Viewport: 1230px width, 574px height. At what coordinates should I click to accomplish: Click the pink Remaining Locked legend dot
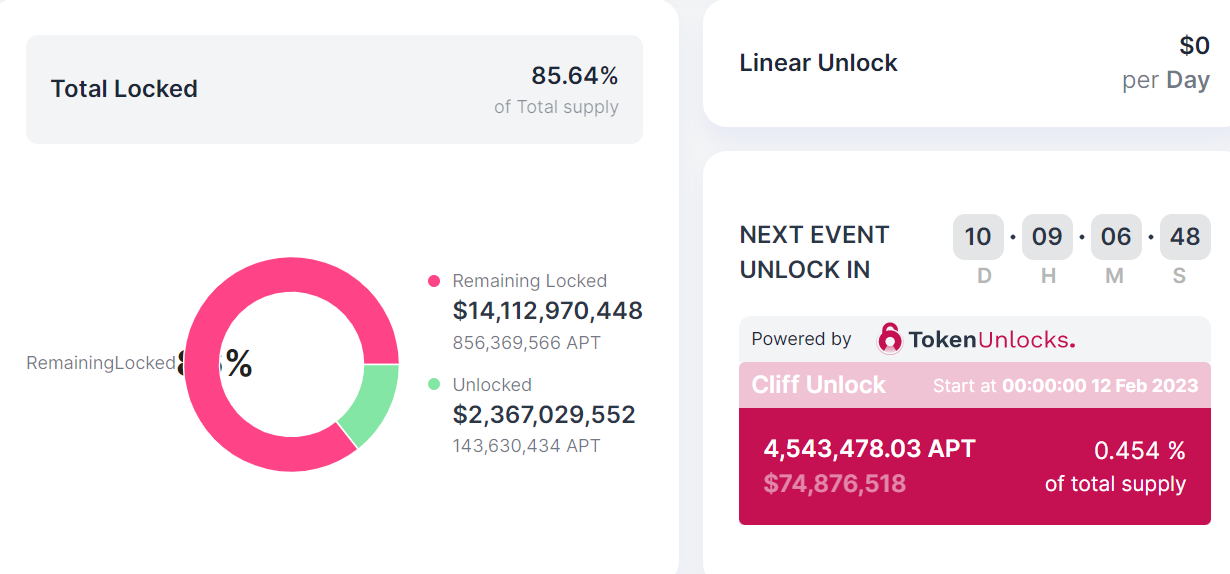click(x=434, y=281)
